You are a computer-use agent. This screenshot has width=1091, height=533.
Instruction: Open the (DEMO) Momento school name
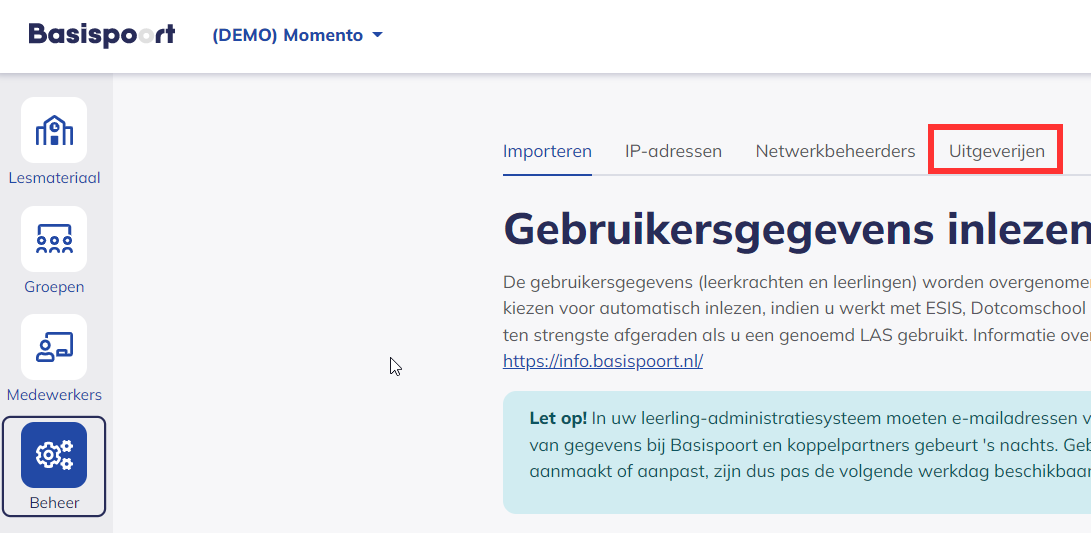(x=287, y=35)
